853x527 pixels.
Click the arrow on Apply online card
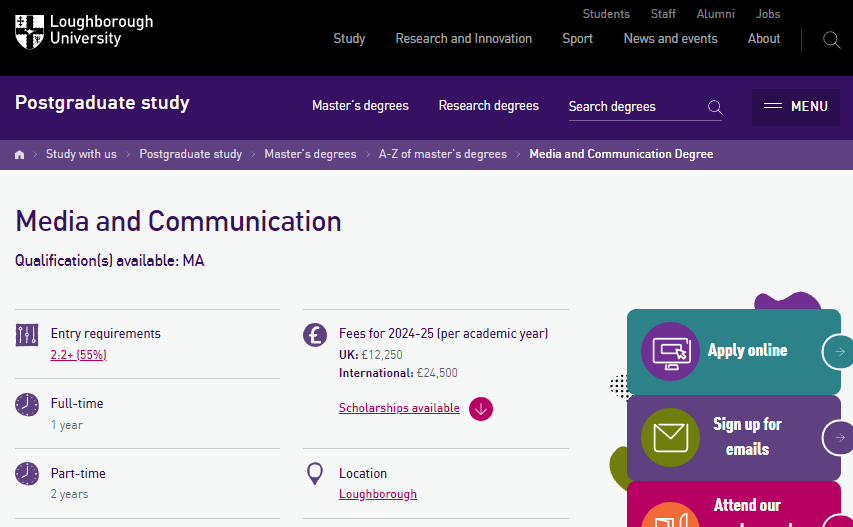pos(839,352)
